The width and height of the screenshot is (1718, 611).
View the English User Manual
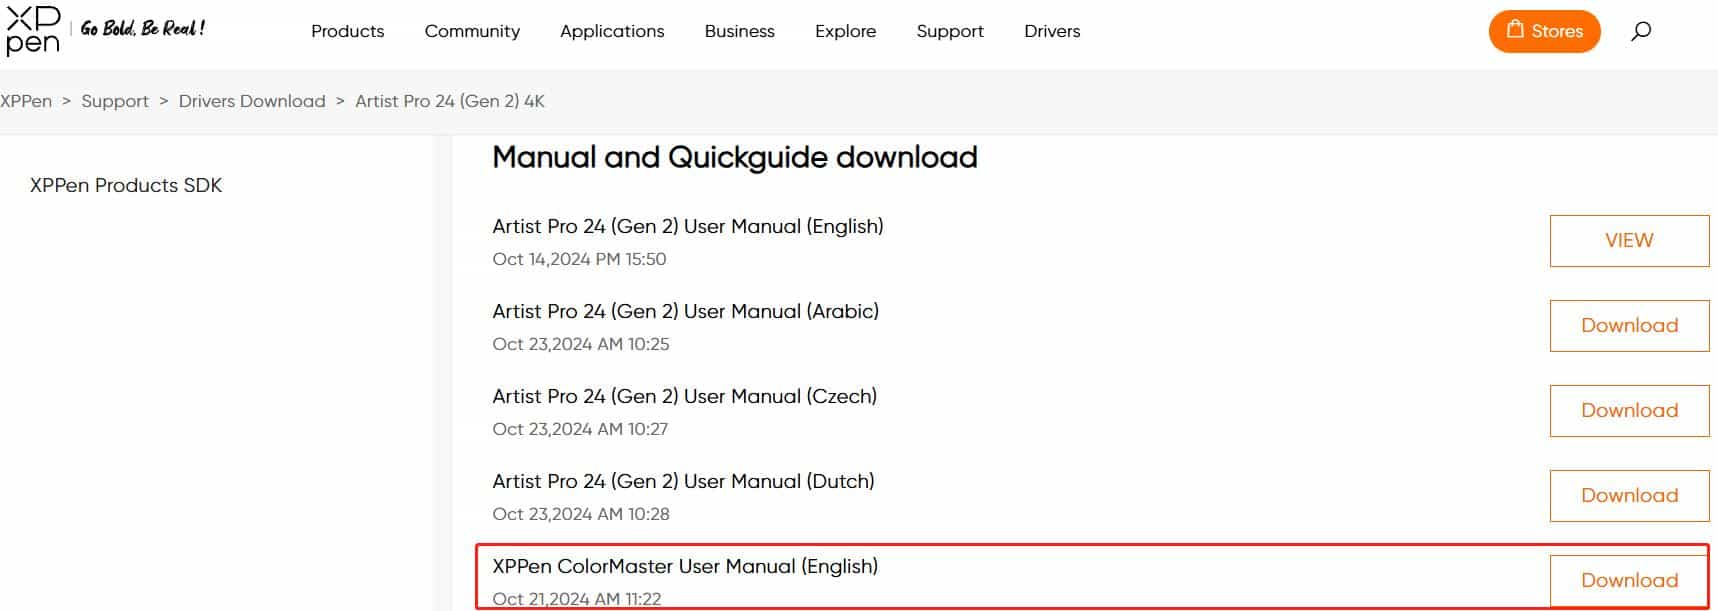pyautogui.click(x=1629, y=240)
